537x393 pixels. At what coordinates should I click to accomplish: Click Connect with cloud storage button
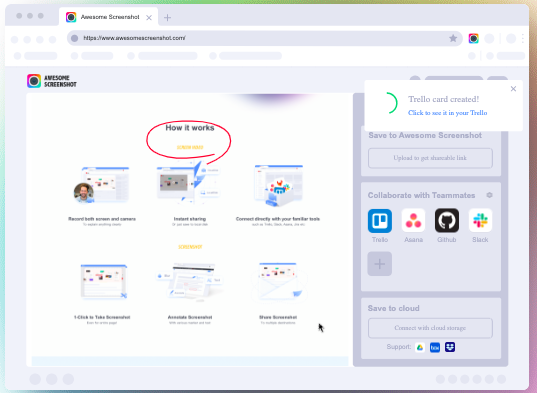pyautogui.click(x=430, y=328)
